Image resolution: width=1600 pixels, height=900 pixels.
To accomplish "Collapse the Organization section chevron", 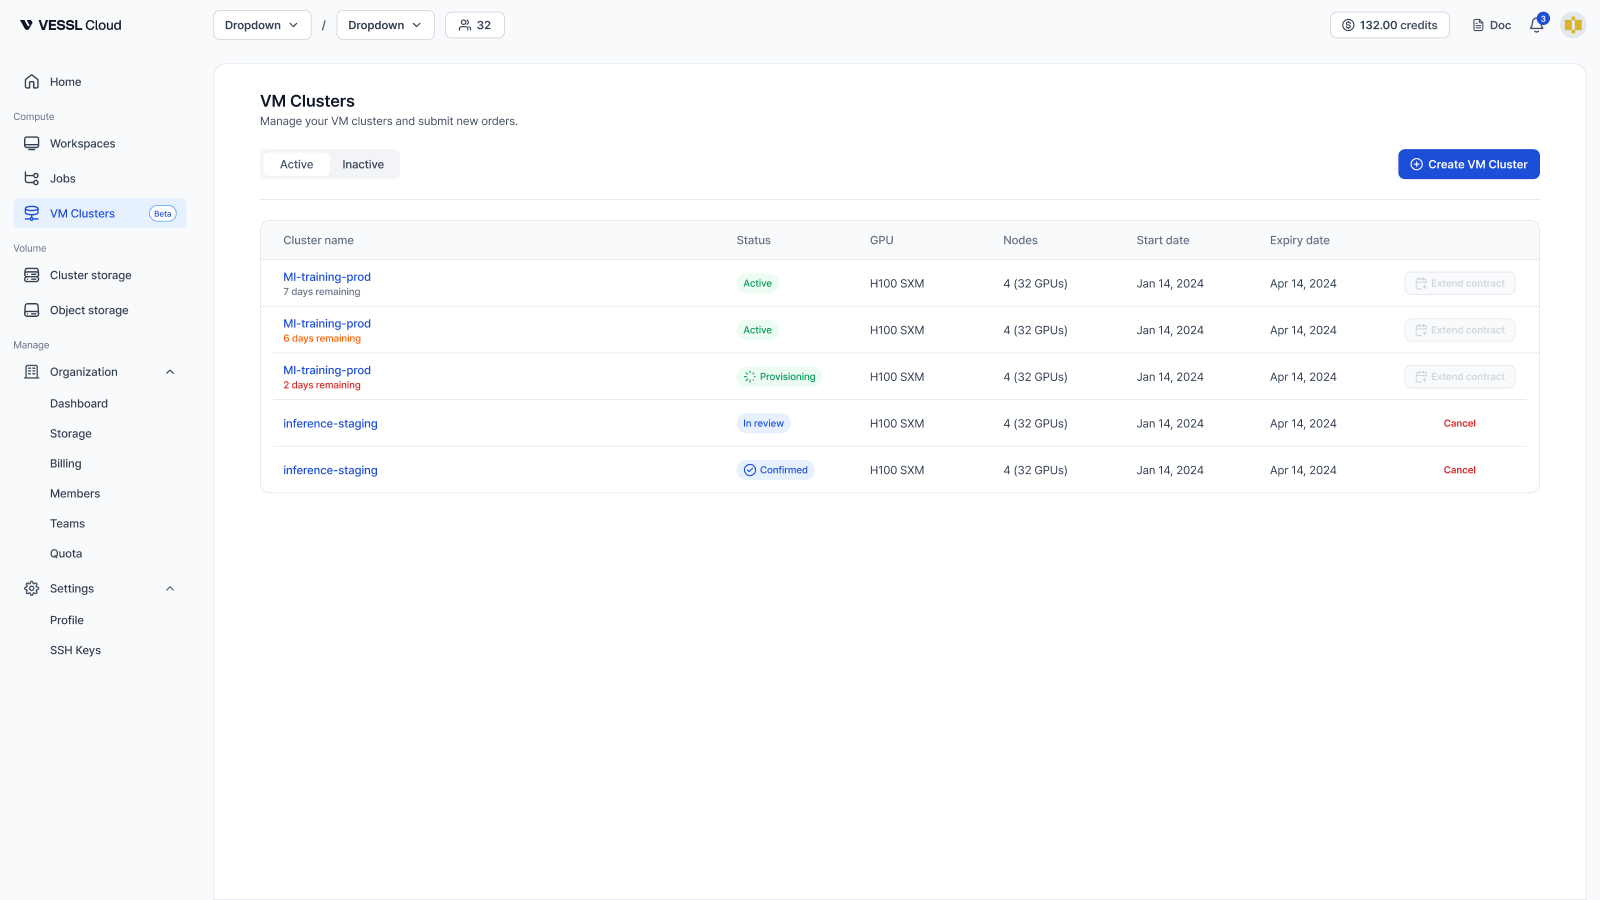I will pos(170,372).
